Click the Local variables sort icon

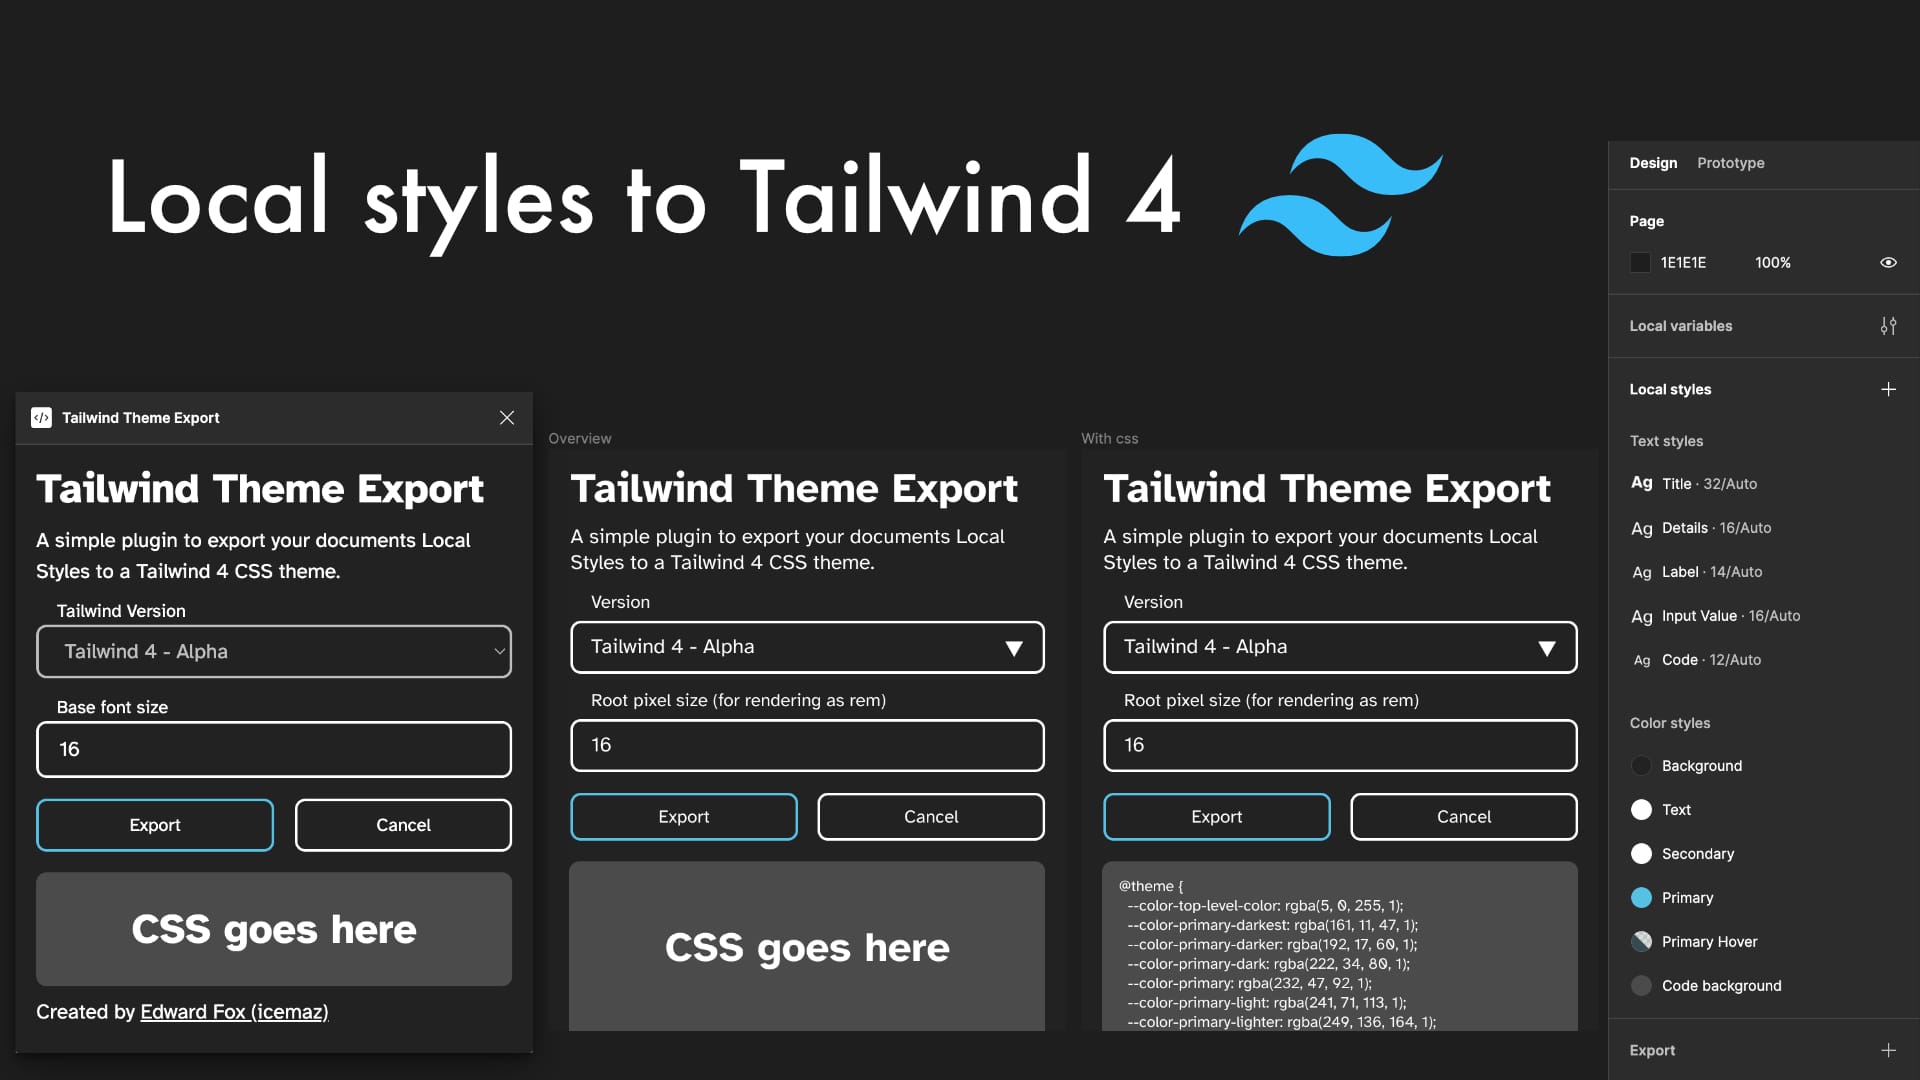coord(1888,326)
